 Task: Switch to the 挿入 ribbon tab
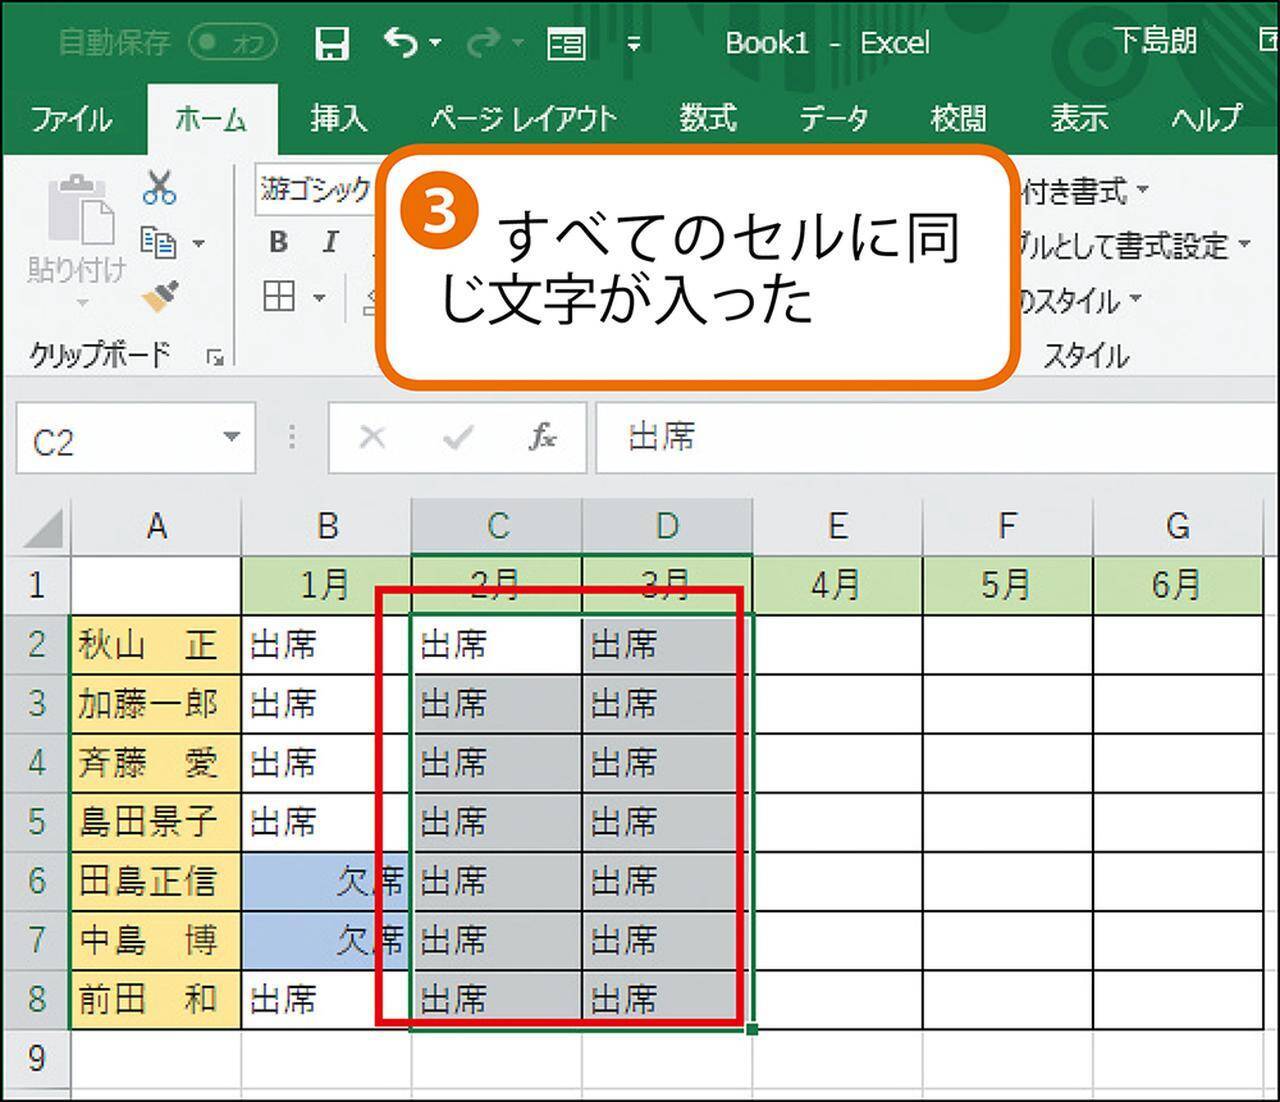click(338, 119)
